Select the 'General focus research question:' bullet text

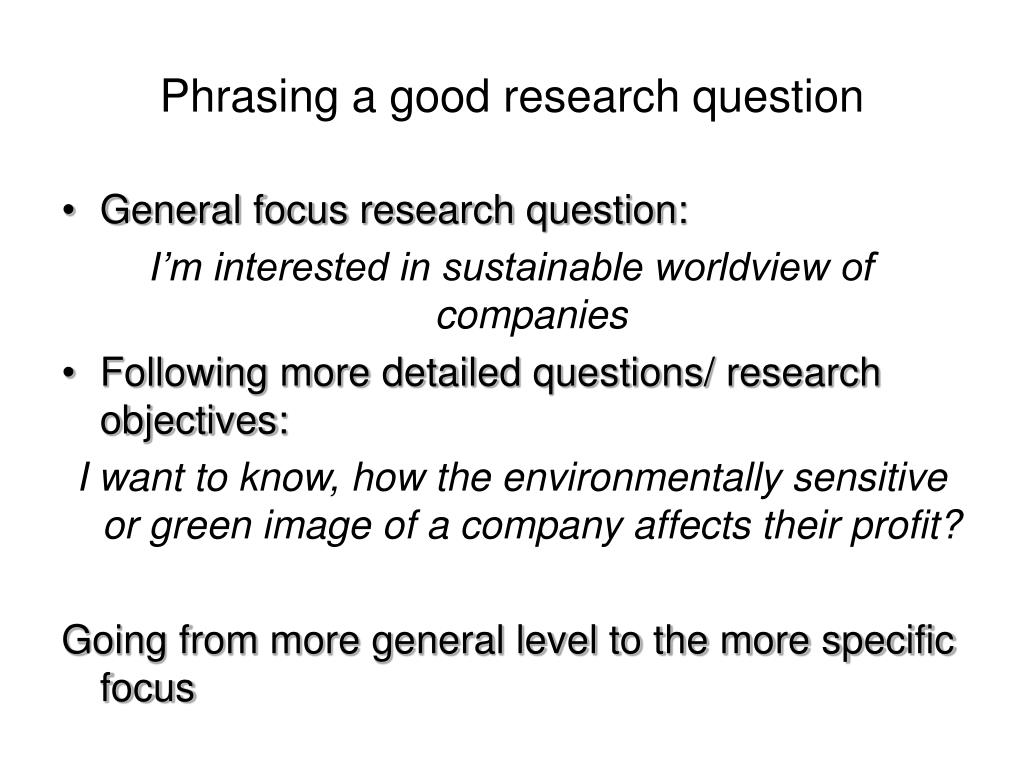point(394,212)
